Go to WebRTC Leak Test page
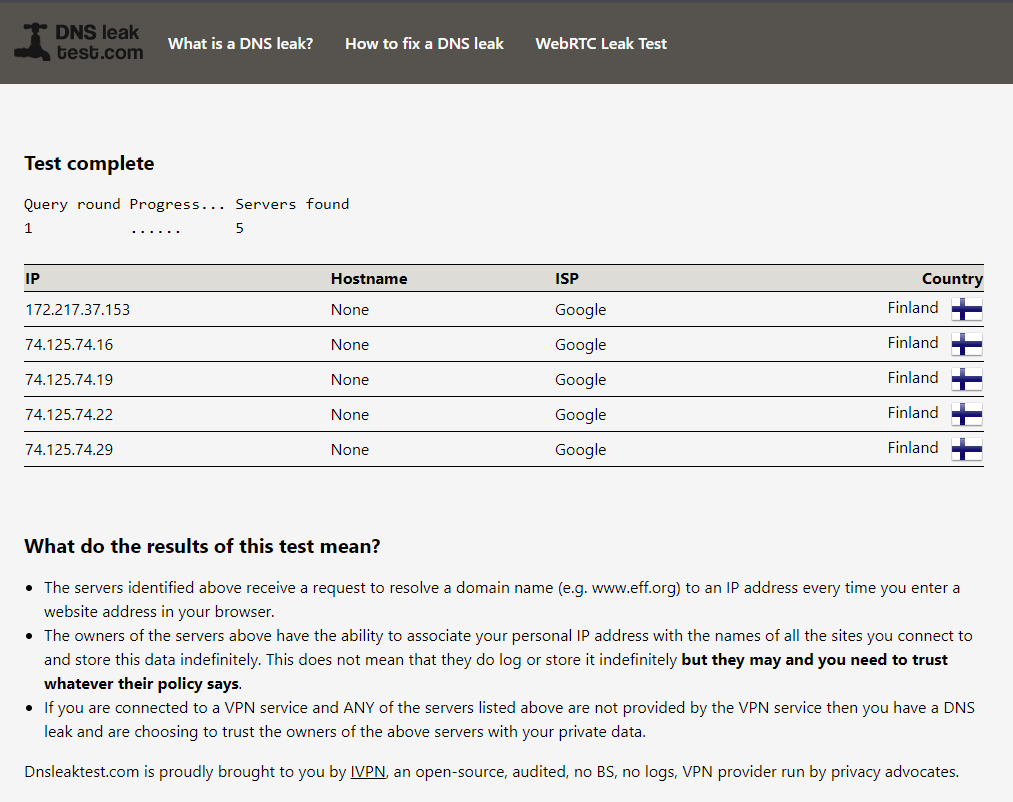Screen dimensions: 1013x802 point(601,43)
